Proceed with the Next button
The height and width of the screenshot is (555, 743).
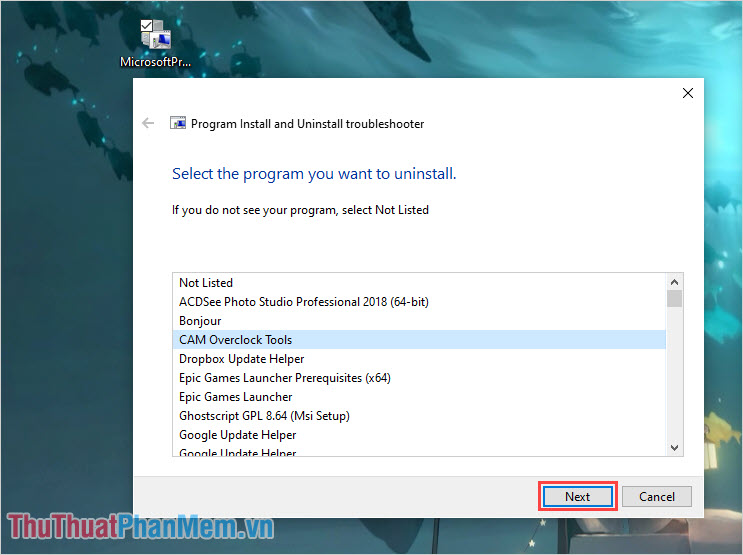tap(577, 496)
